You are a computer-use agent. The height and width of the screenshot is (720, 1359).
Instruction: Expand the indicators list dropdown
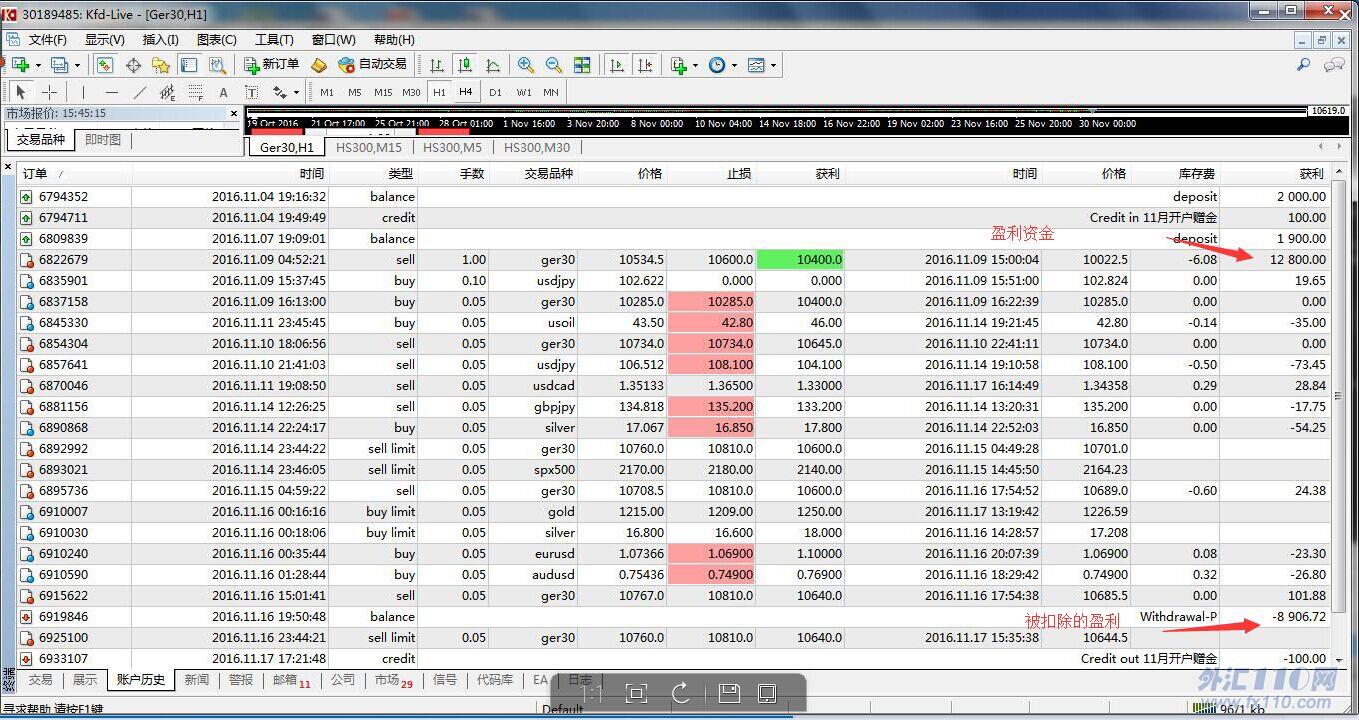point(685,65)
